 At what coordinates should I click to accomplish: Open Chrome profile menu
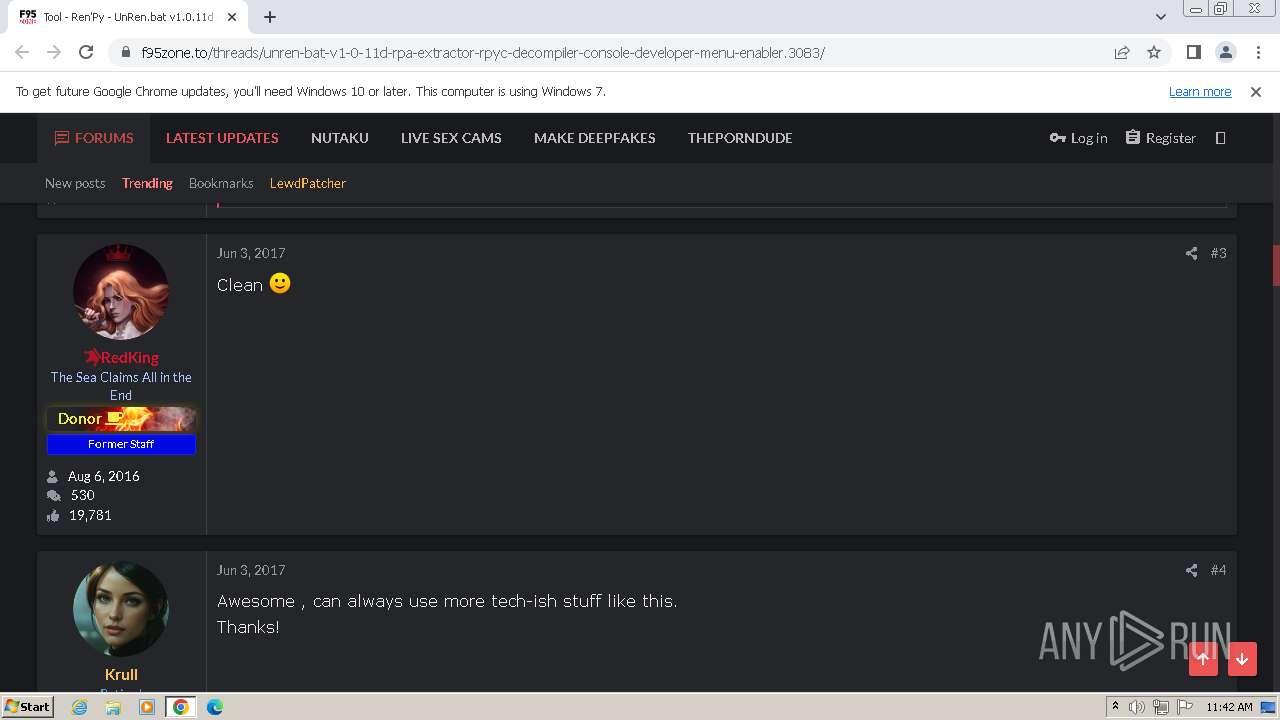[1225, 52]
